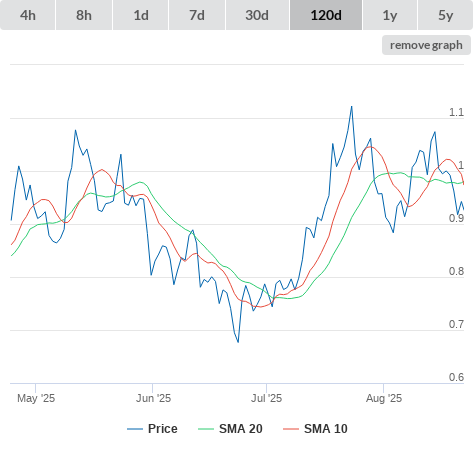Click the remove graph button
474x455 pixels.
[426, 45]
